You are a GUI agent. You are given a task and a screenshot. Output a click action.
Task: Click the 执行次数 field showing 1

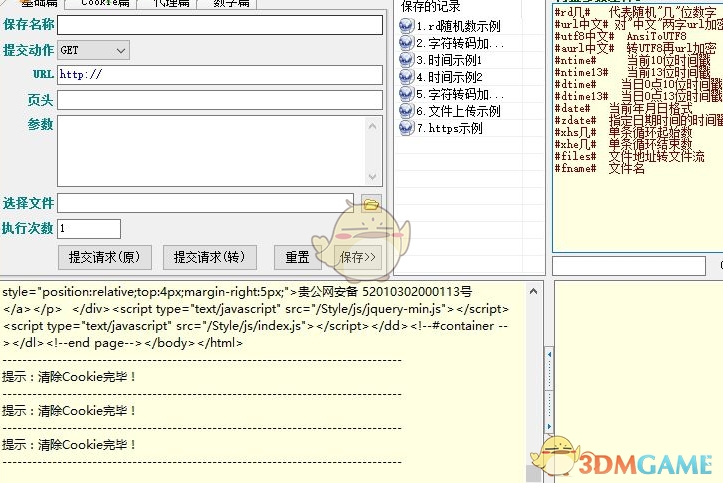tap(89, 229)
